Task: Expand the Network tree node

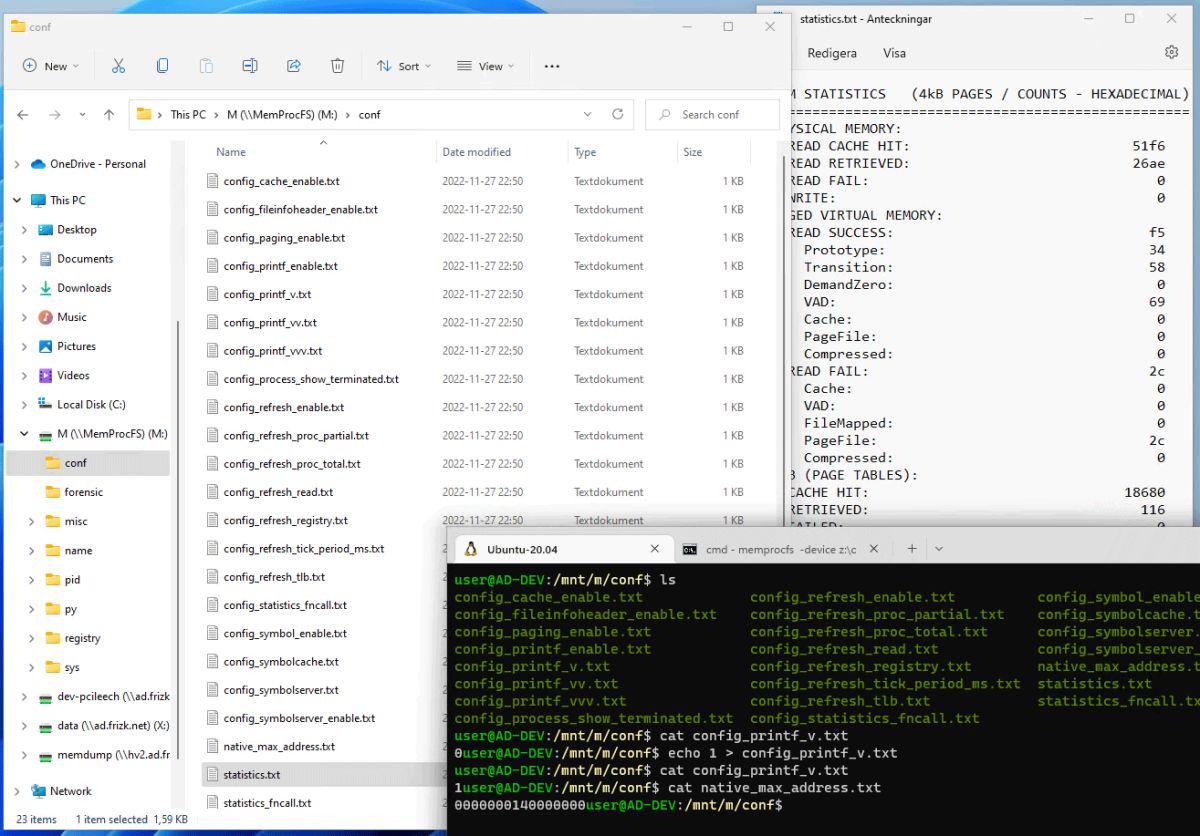Action: (17, 791)
